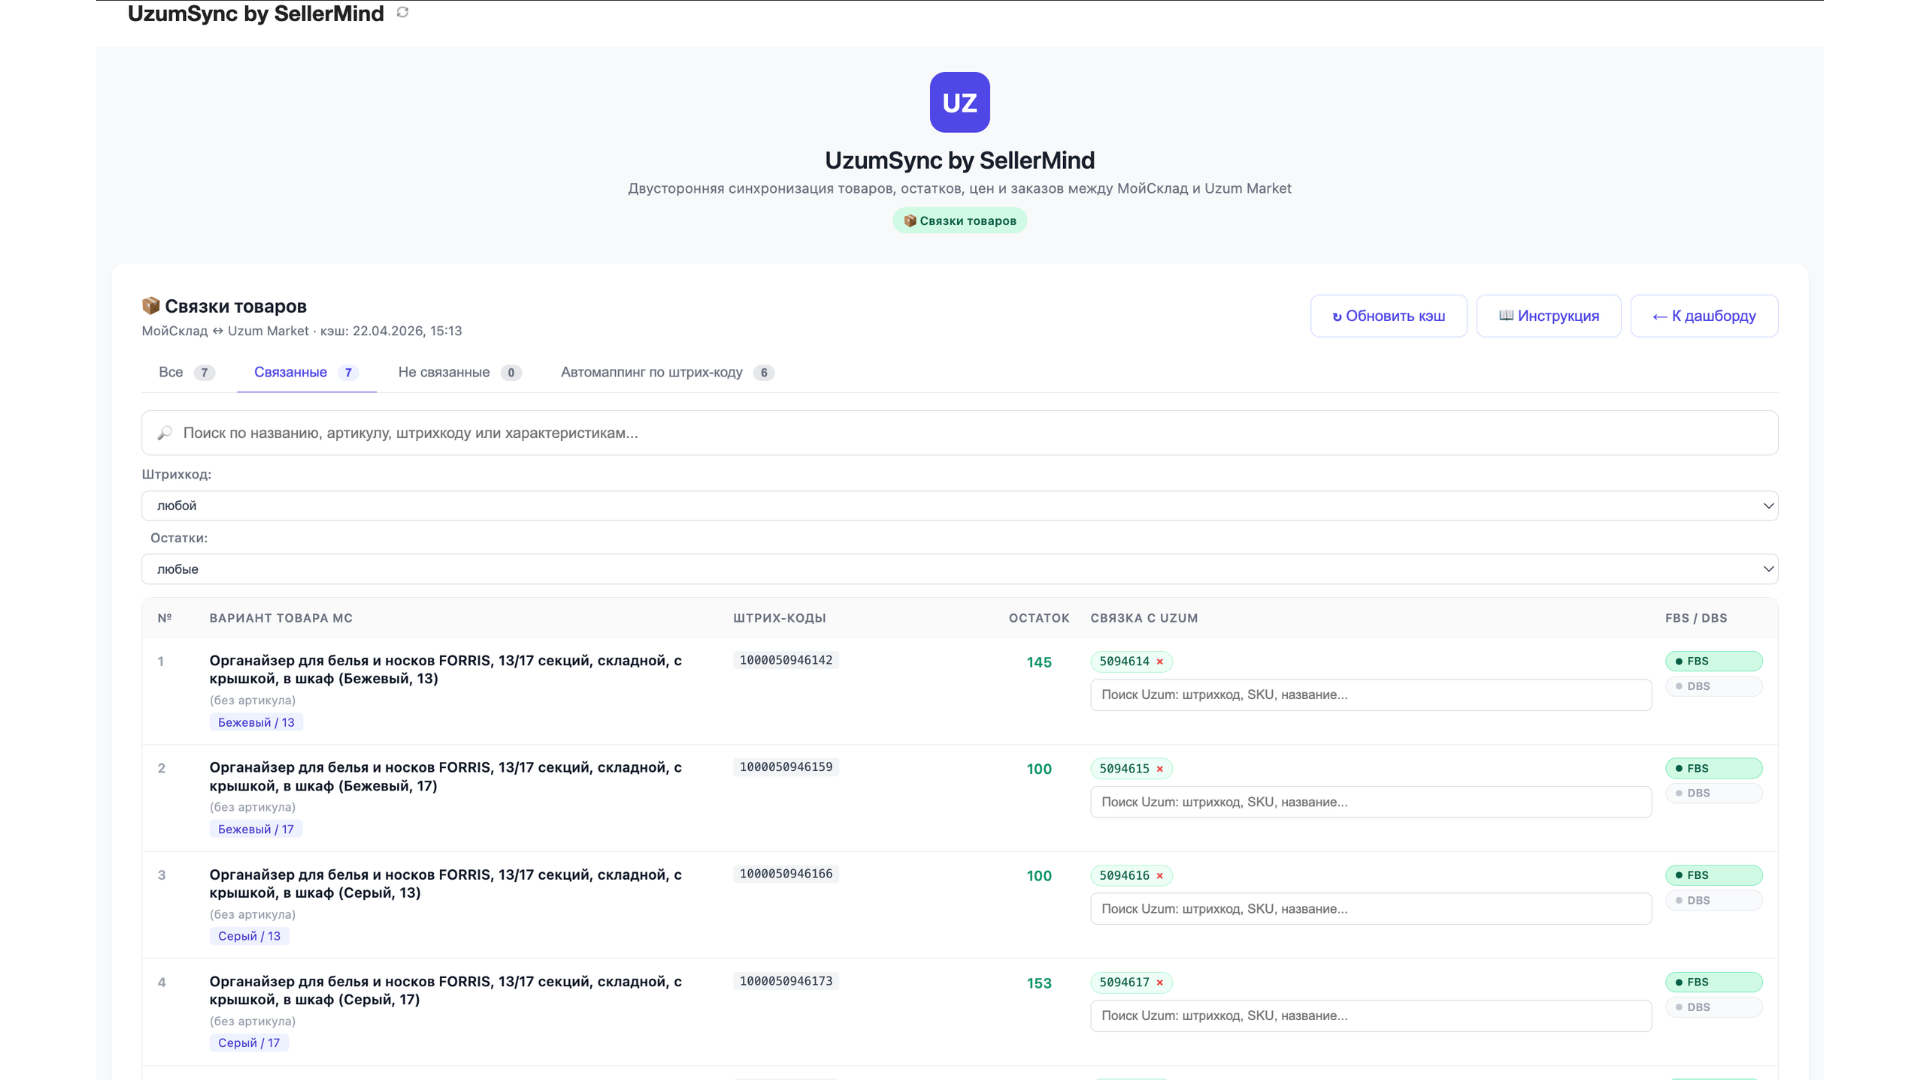Click the package icon near Связки товаров heading
Image resolution: width=1920 pixels, height=1080 pixels.
tap(151, 306)
